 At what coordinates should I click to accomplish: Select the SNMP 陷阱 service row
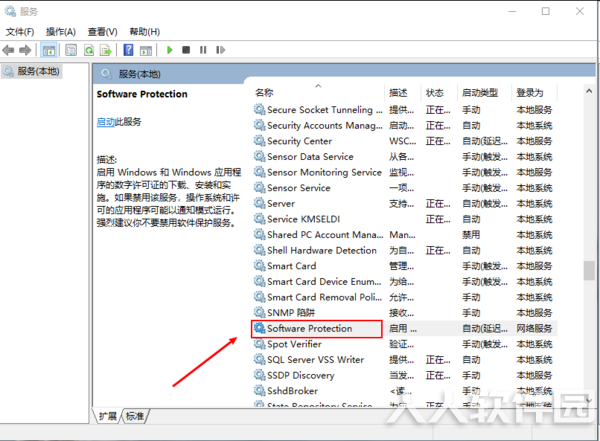[404, 313]
